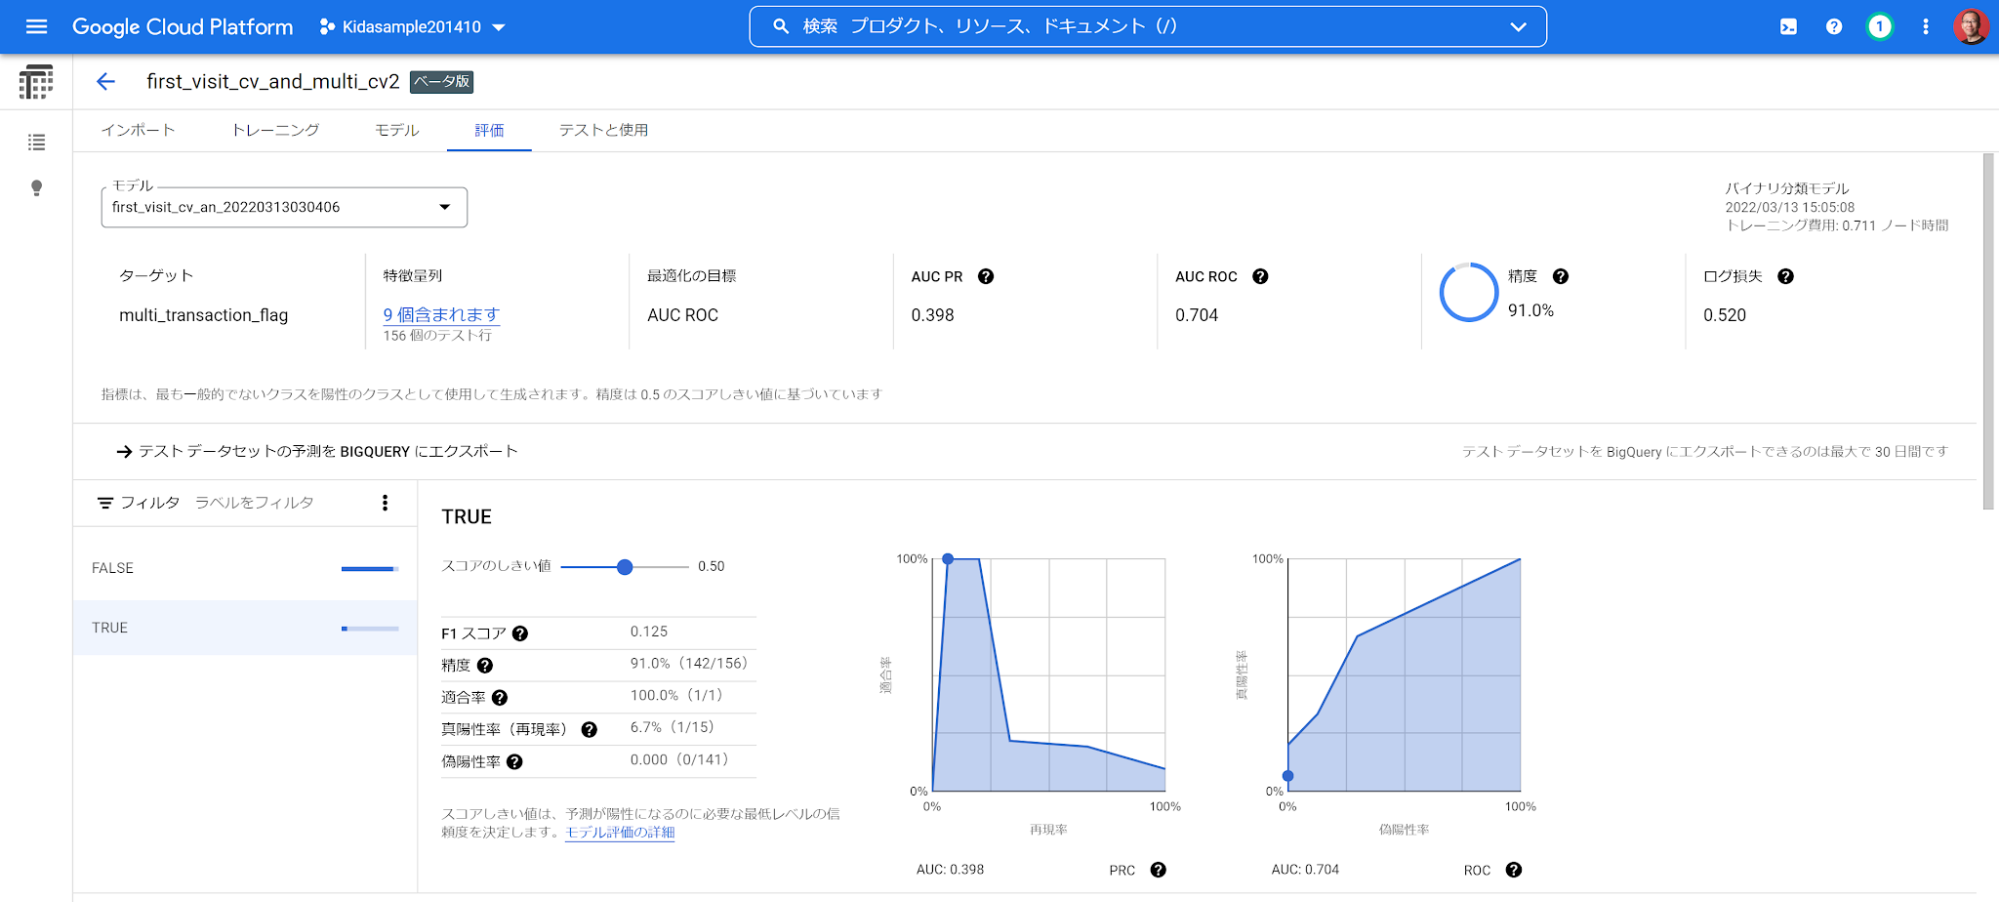The width and height of the screenshot is (1999, 902).
Task: Open the 9 個含まれます feature columns link
Action: click(441, 315)
